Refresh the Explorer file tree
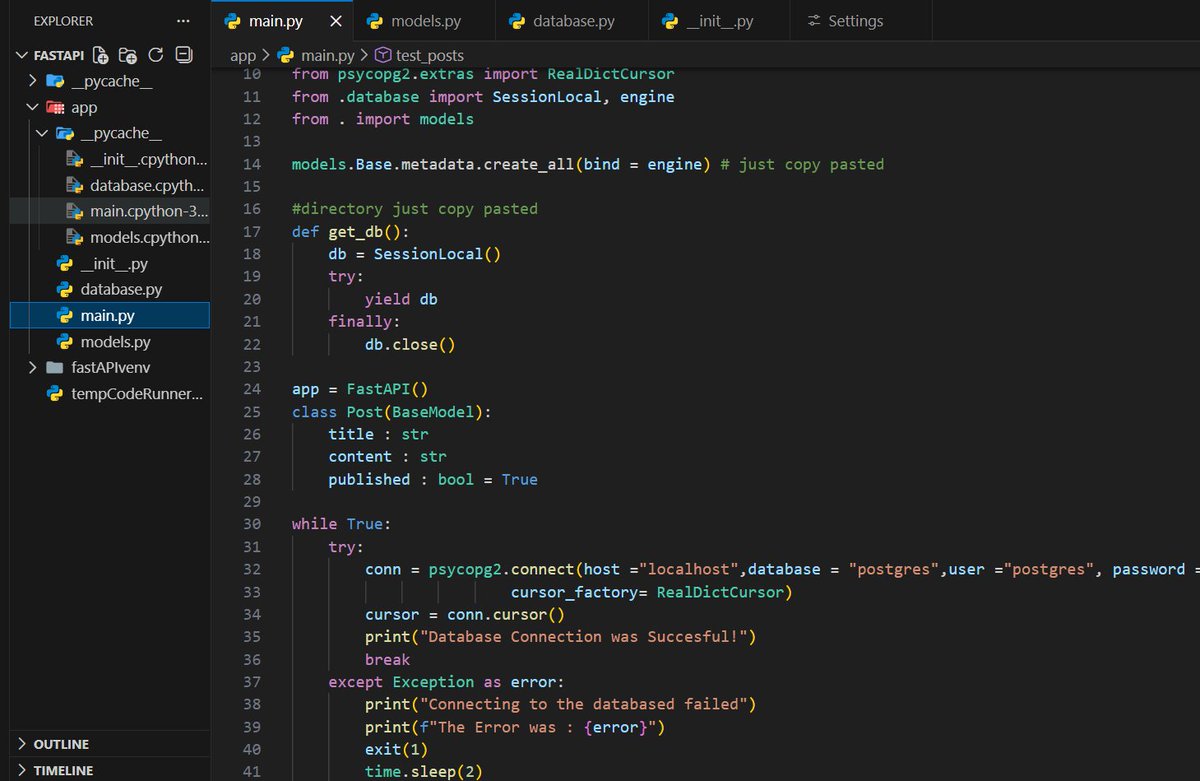Viewport: 1200px width, 781px height. [155, 55]
